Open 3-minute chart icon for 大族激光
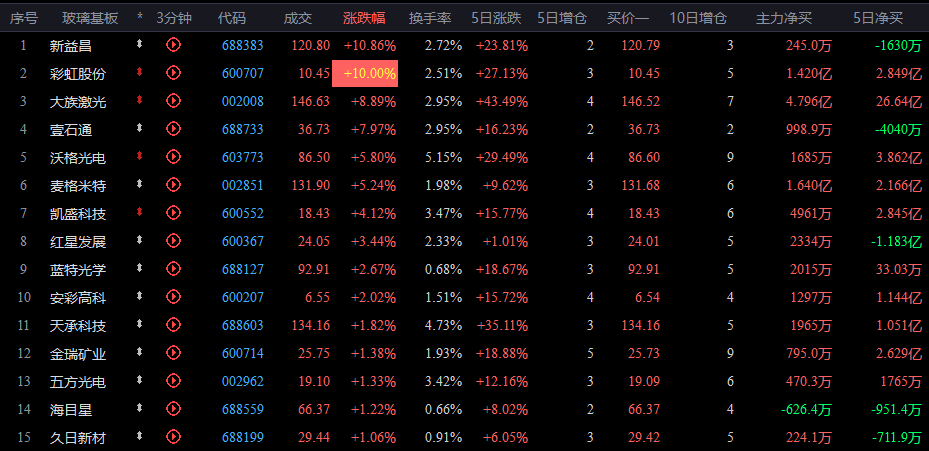Image resolution: width=929 pixels, height=451 pixels. point(174,101)
